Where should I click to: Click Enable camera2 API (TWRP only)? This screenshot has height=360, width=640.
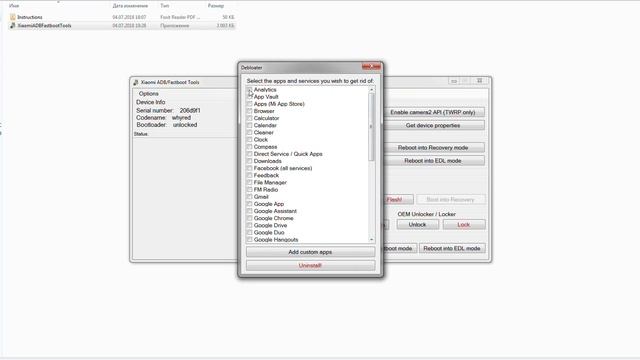tap(433, 112)
